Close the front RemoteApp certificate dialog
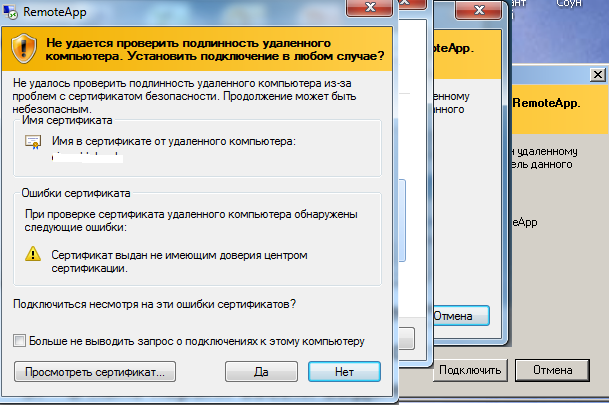609x405 pixels. (x=369, y=8)
